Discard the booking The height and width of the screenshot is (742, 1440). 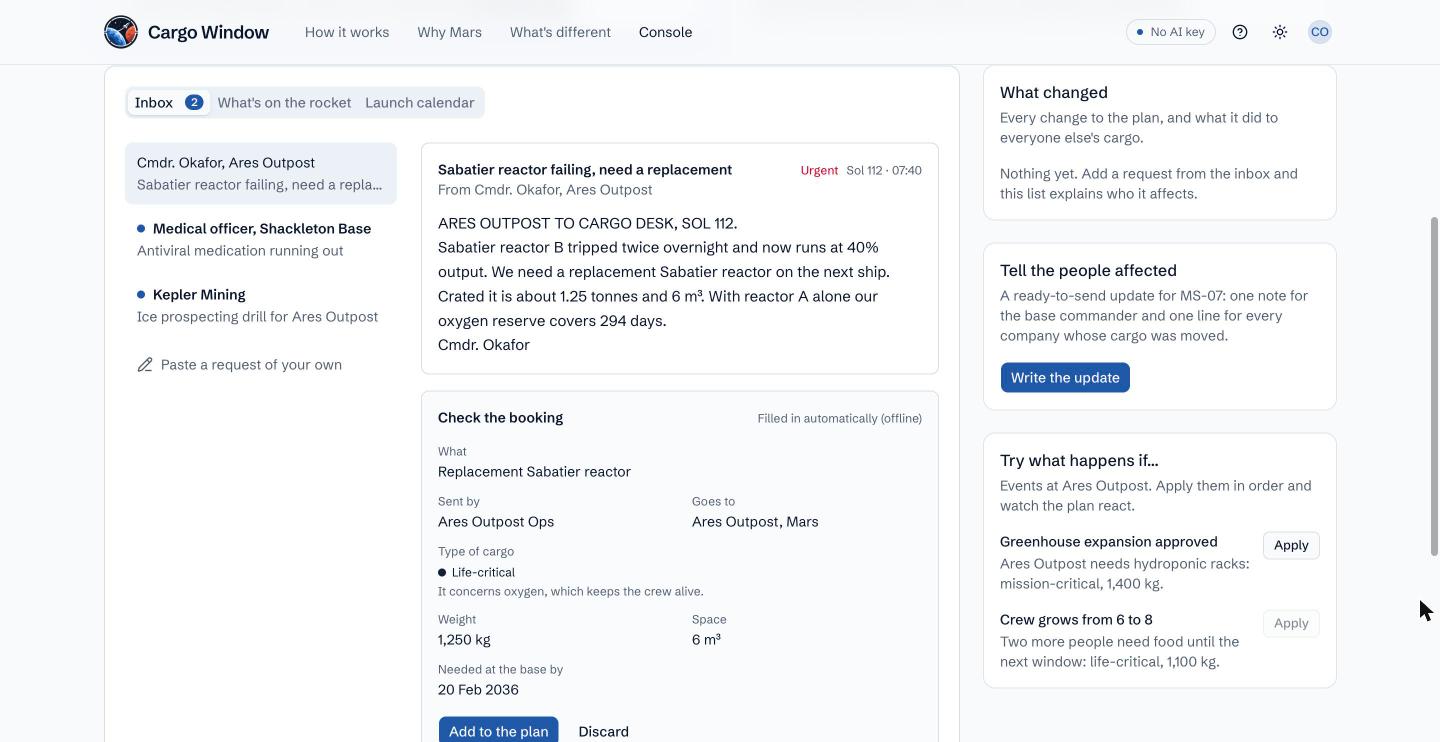tap(604, 731)
